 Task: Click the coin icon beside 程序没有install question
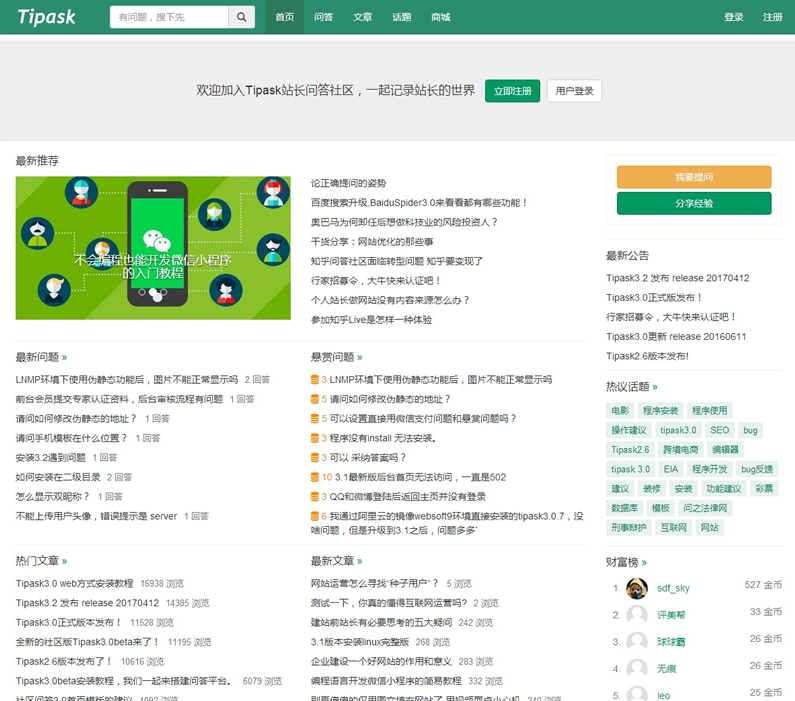pyautogui.click(x=315, y=438)
